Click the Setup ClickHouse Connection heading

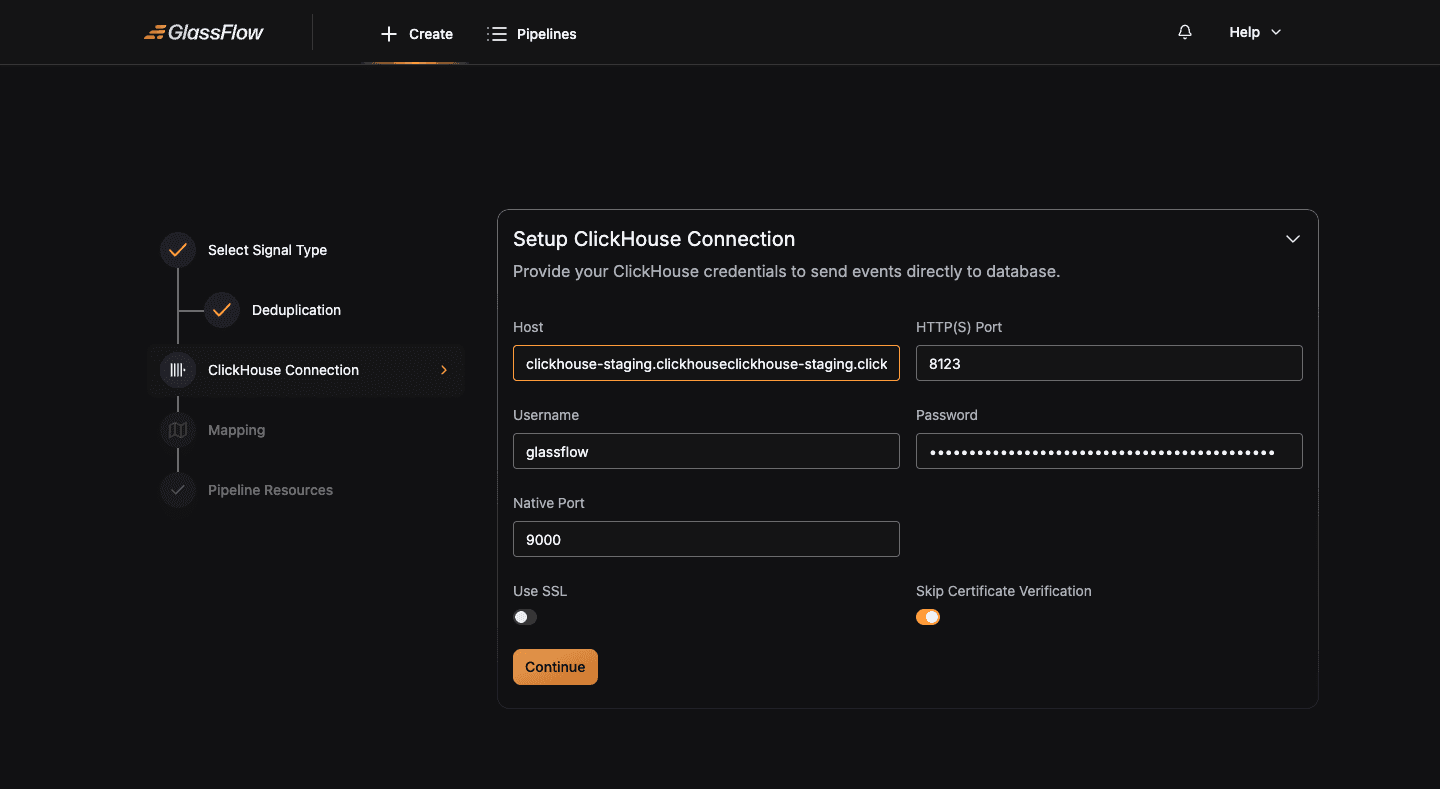pyautogui.click(x=654, y=239)
